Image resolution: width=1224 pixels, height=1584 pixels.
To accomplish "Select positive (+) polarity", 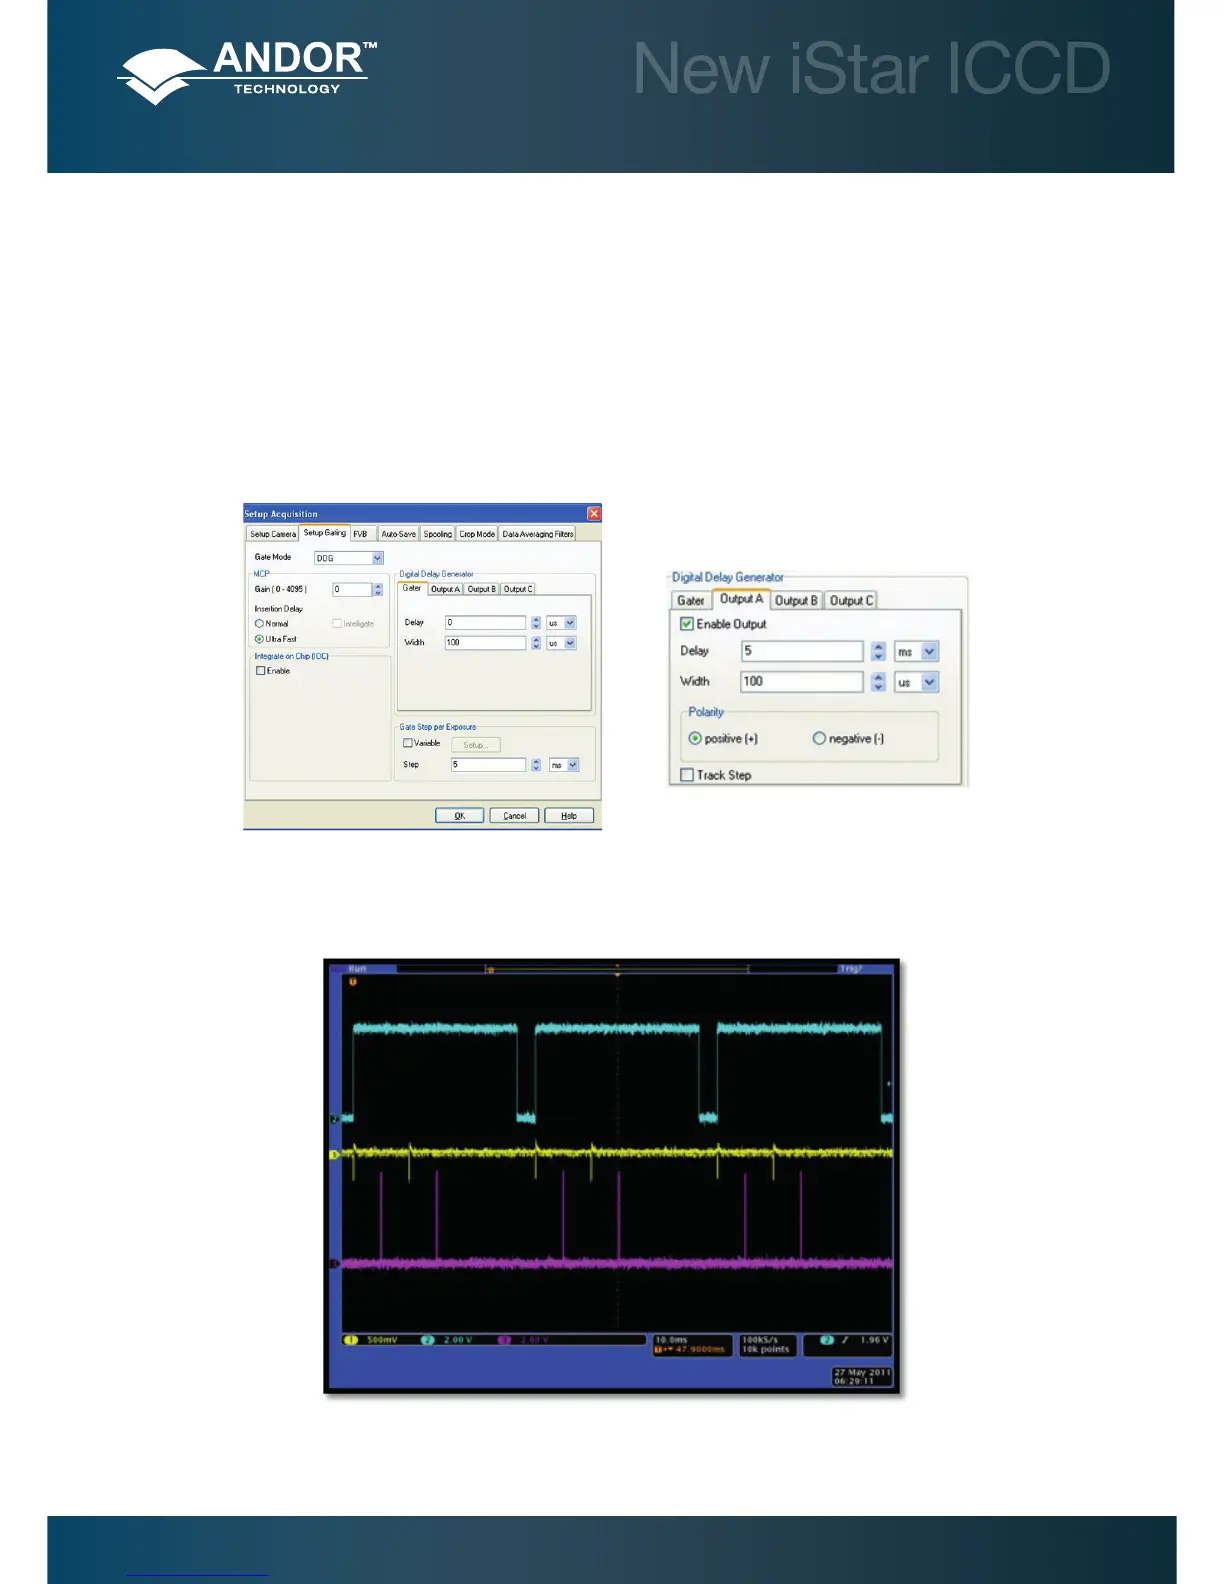I will click(x=695, y=739).
